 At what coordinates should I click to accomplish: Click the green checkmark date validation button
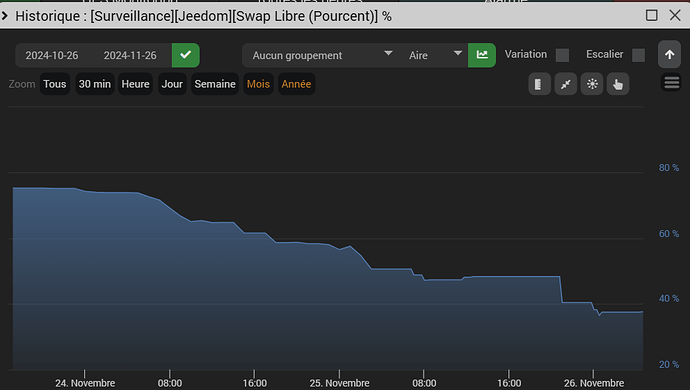point(186,55)
